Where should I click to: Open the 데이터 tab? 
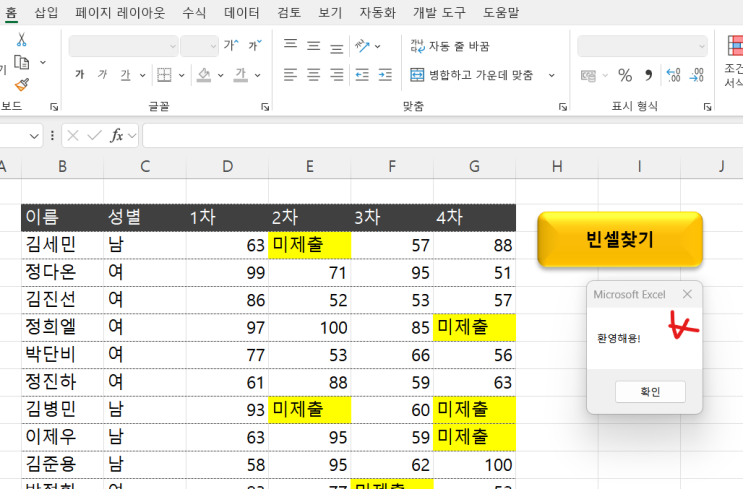242,12
